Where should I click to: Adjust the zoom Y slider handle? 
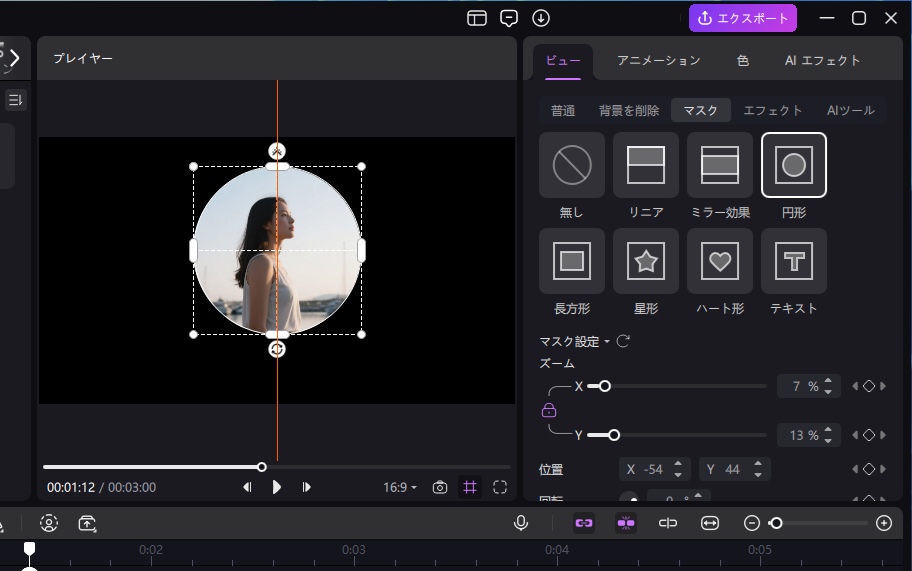click(614, 435)
